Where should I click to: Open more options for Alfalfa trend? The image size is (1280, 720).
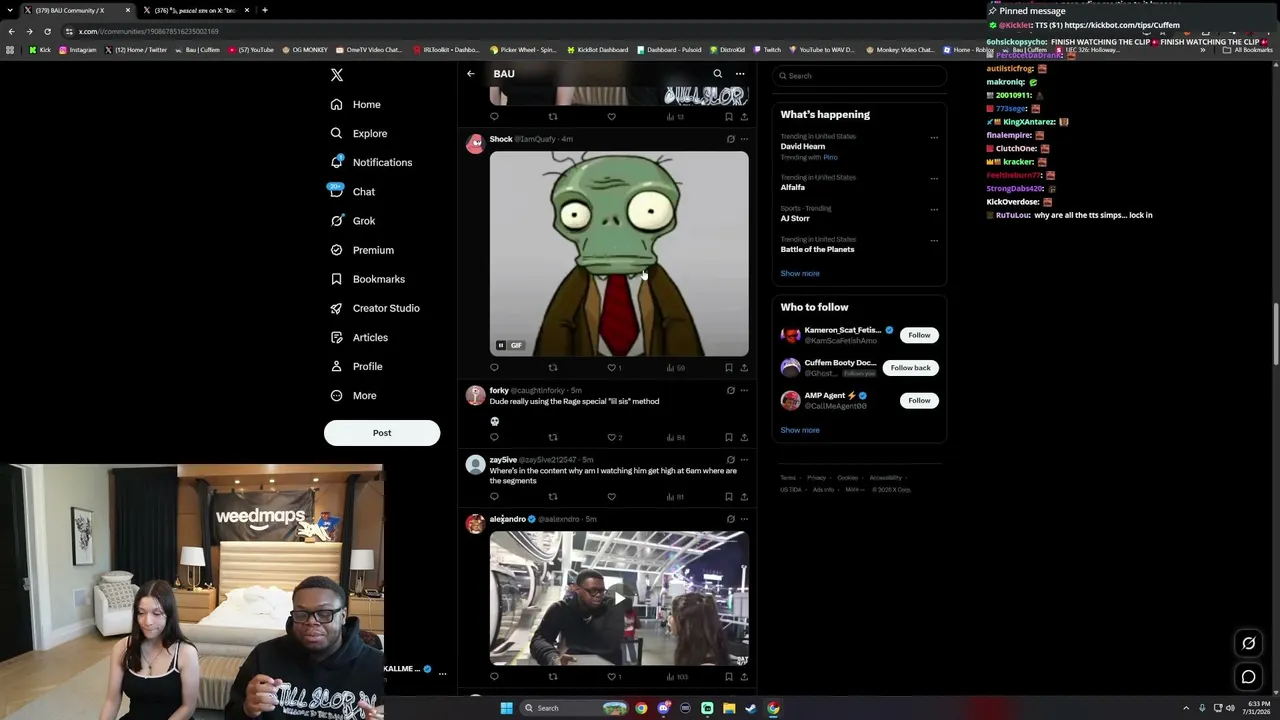coord(934,178)
